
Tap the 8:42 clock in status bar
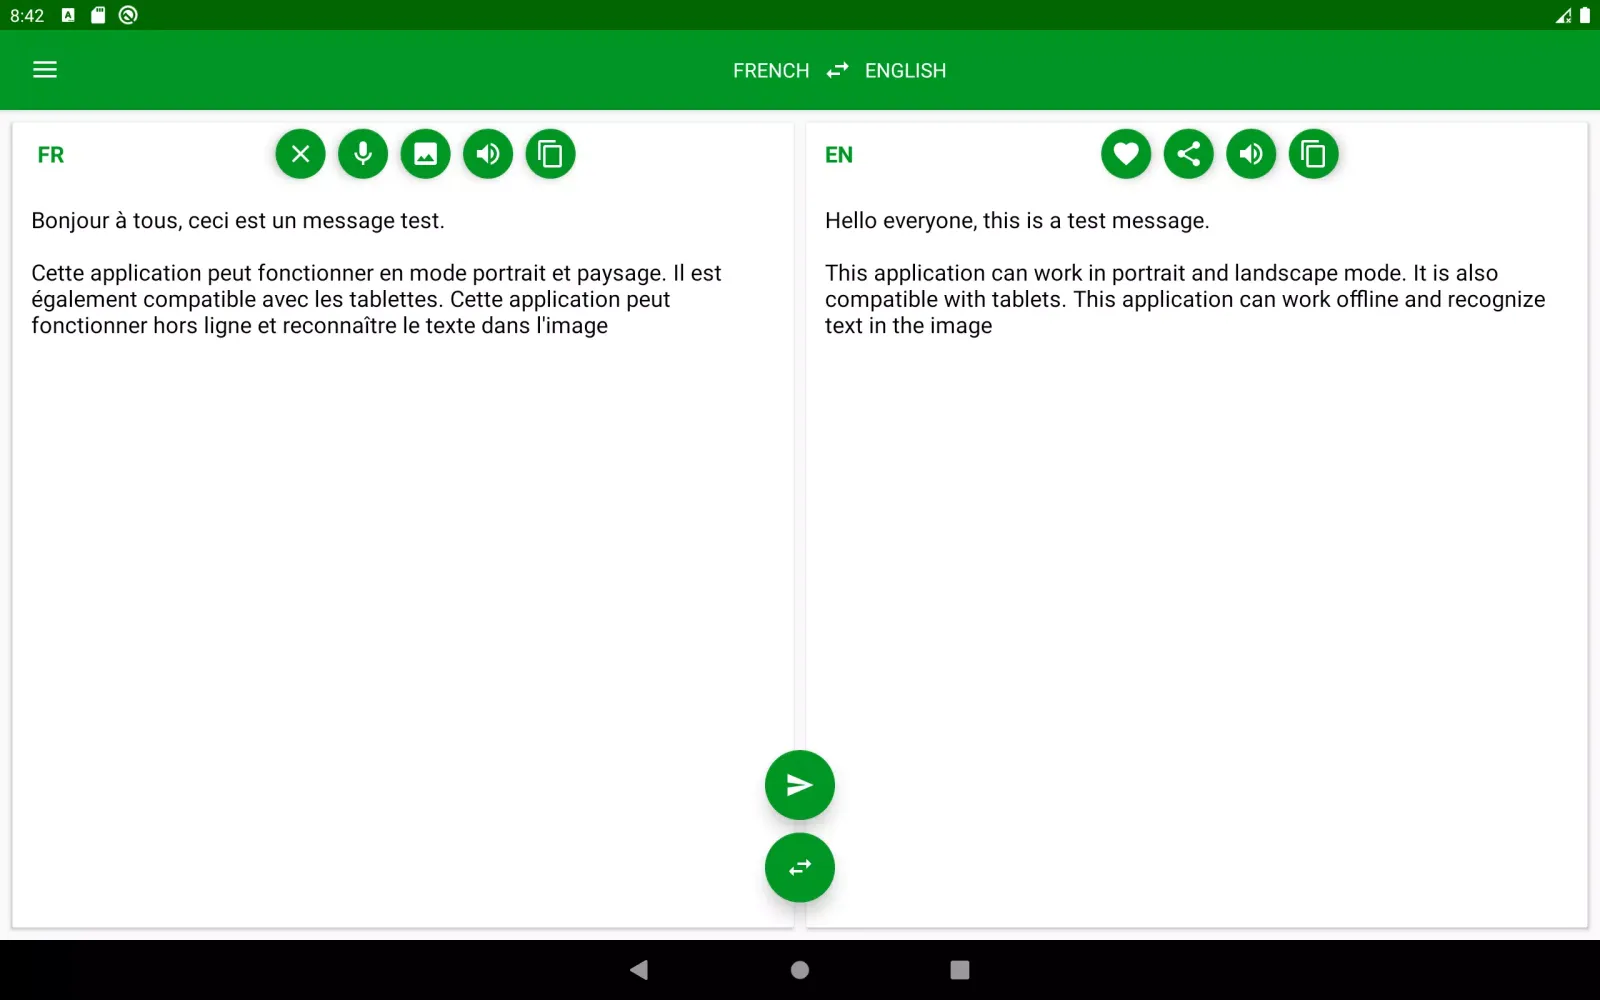click(x=27, y=16)
